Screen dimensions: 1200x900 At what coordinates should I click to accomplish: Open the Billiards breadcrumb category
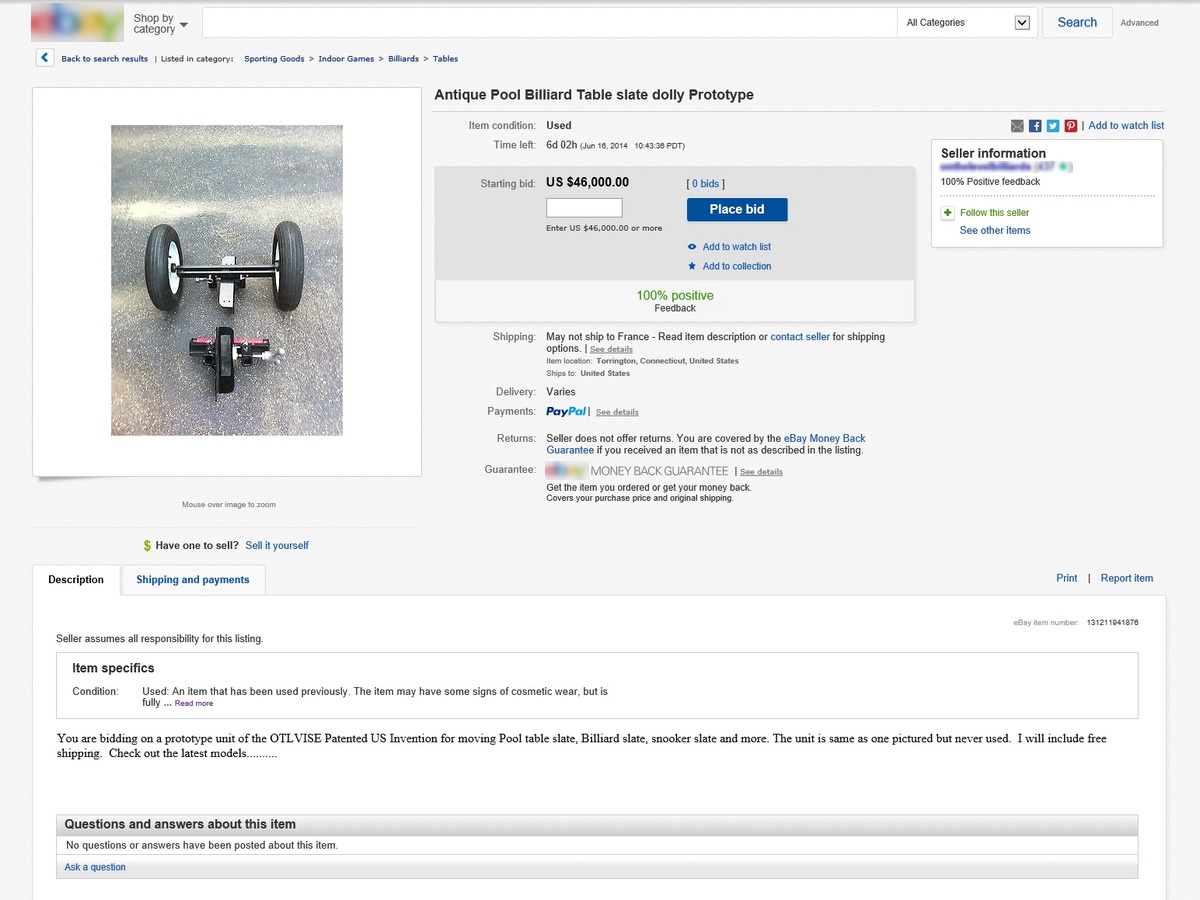pyautogui.click(x=404, y=59)
